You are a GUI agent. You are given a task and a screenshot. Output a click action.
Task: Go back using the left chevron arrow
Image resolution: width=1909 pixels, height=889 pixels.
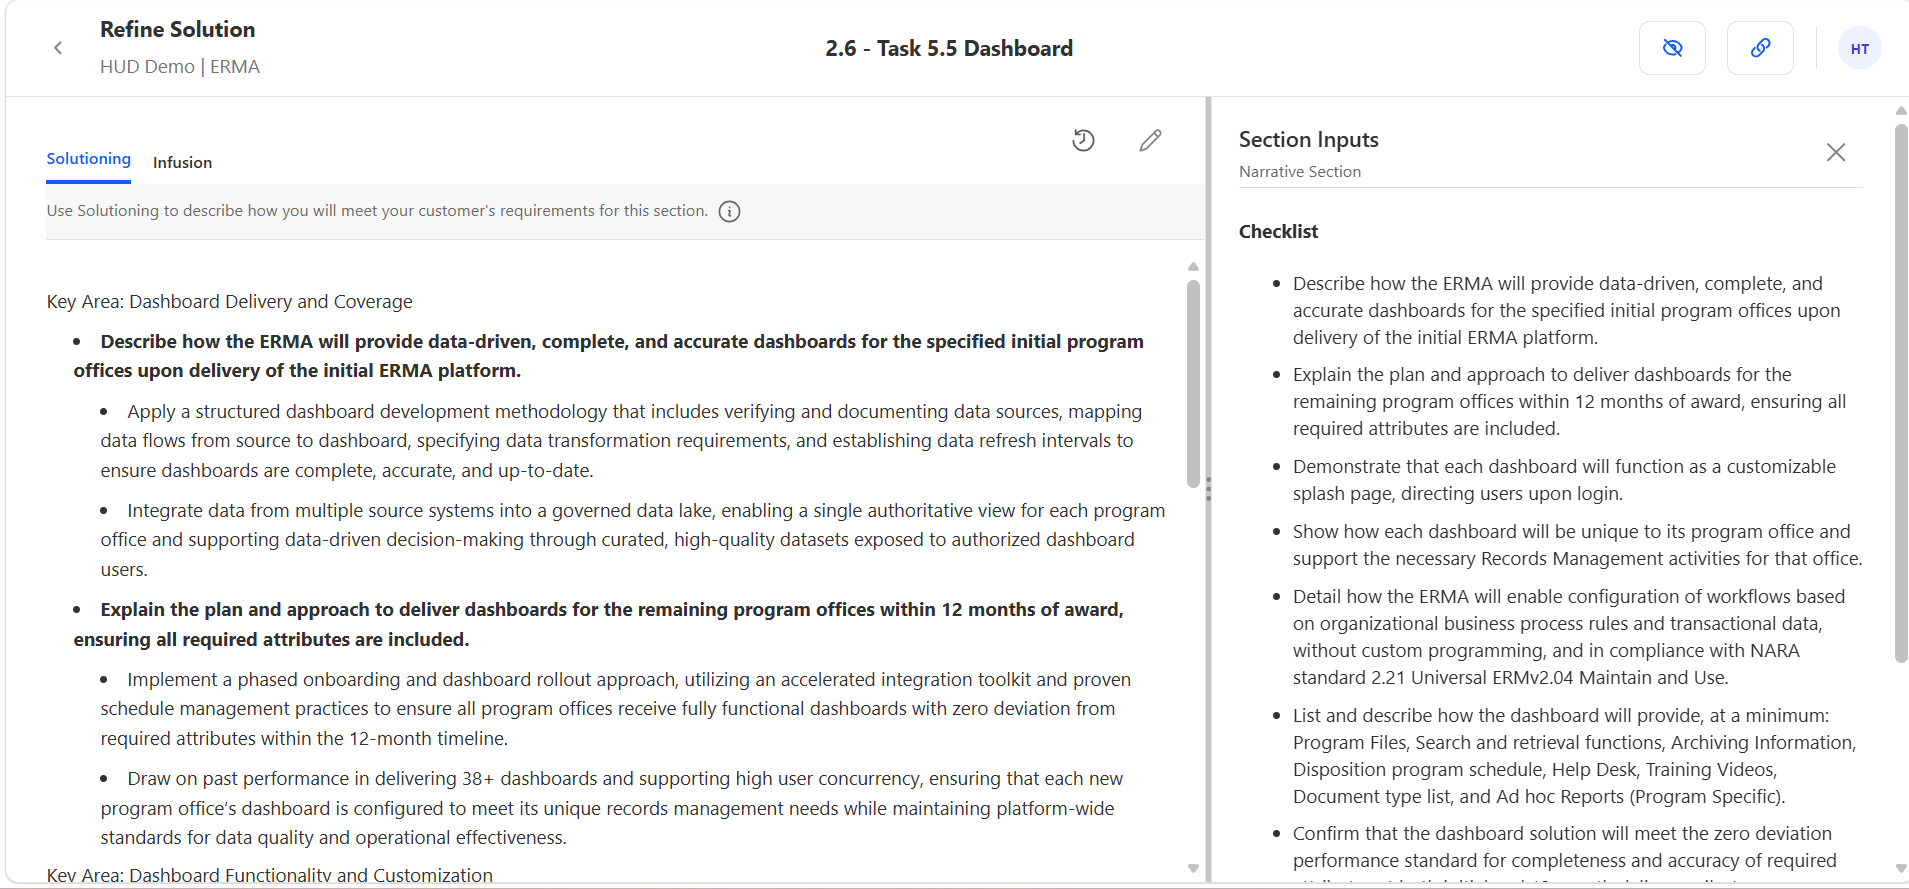(58, 48)
